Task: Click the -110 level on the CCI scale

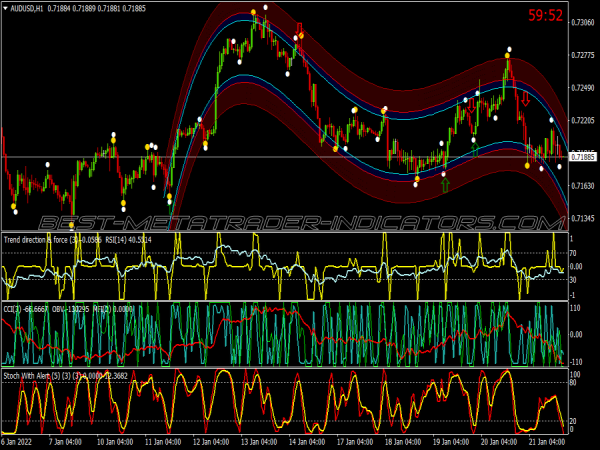Action: pos(575,362)
